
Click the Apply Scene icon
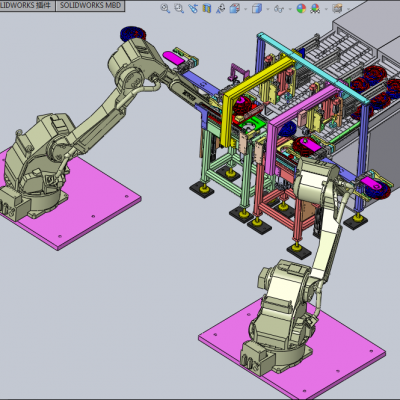pos(315,8)
